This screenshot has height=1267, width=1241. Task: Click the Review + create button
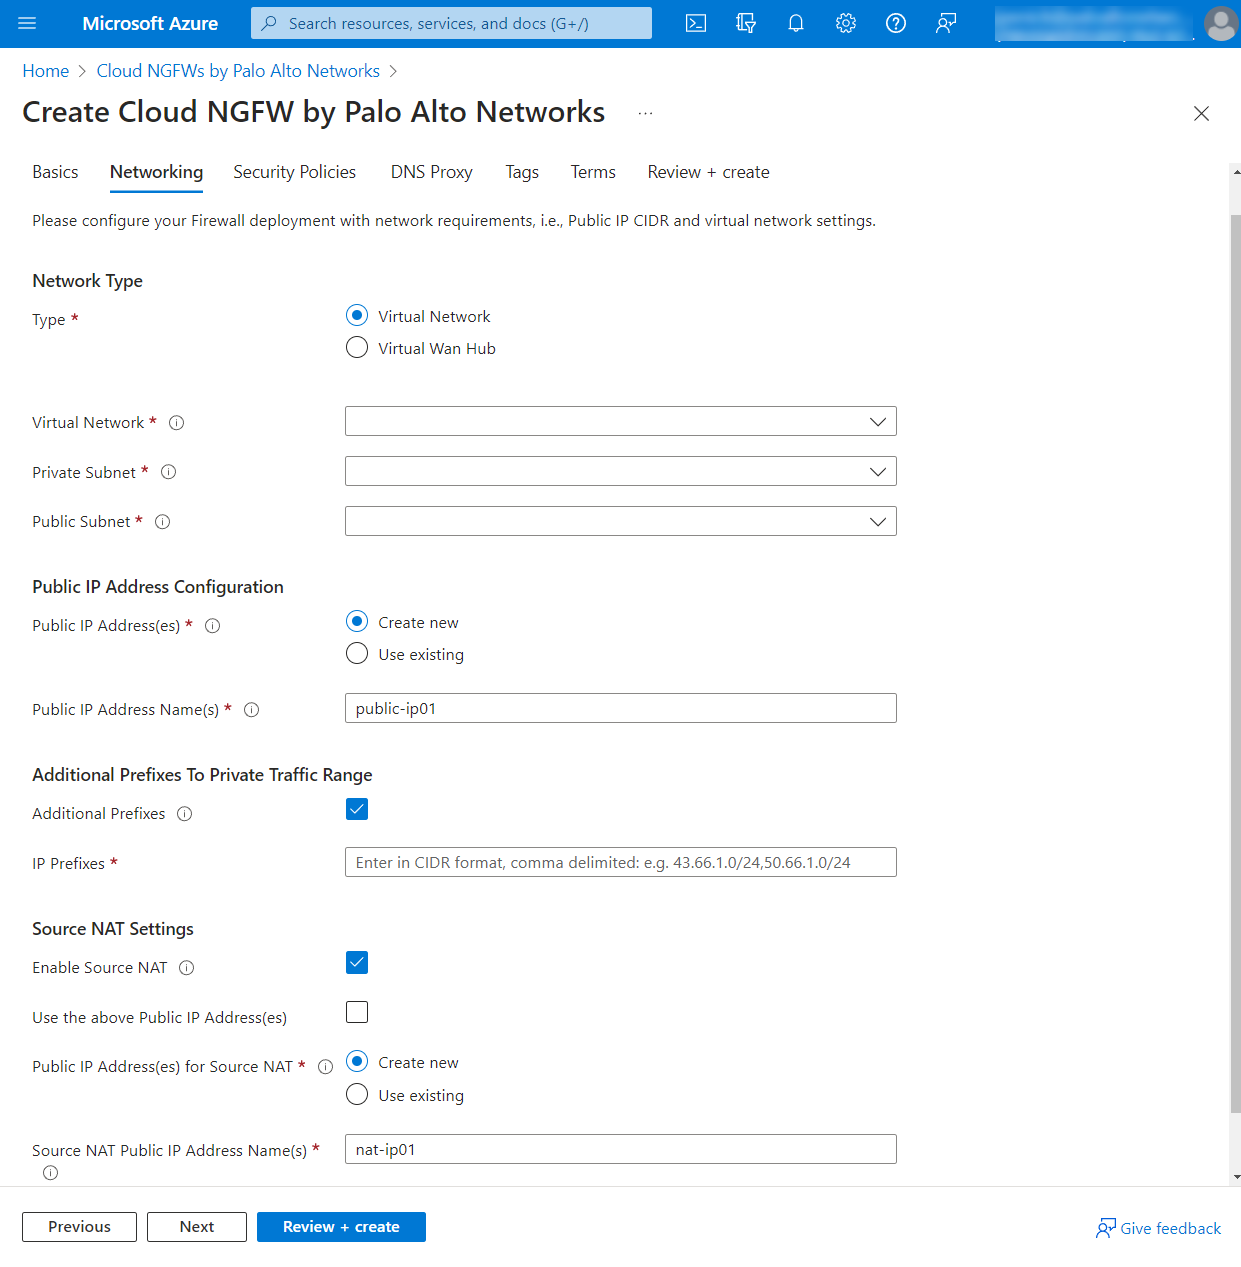(341, 1227)
